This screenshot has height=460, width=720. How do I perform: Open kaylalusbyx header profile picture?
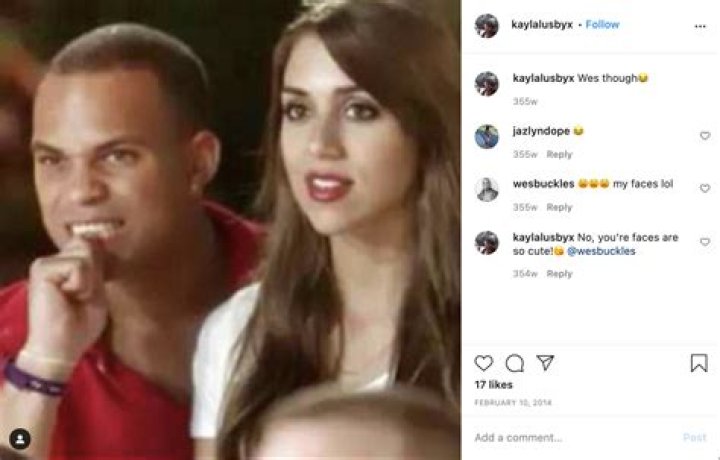coord(487,25)
